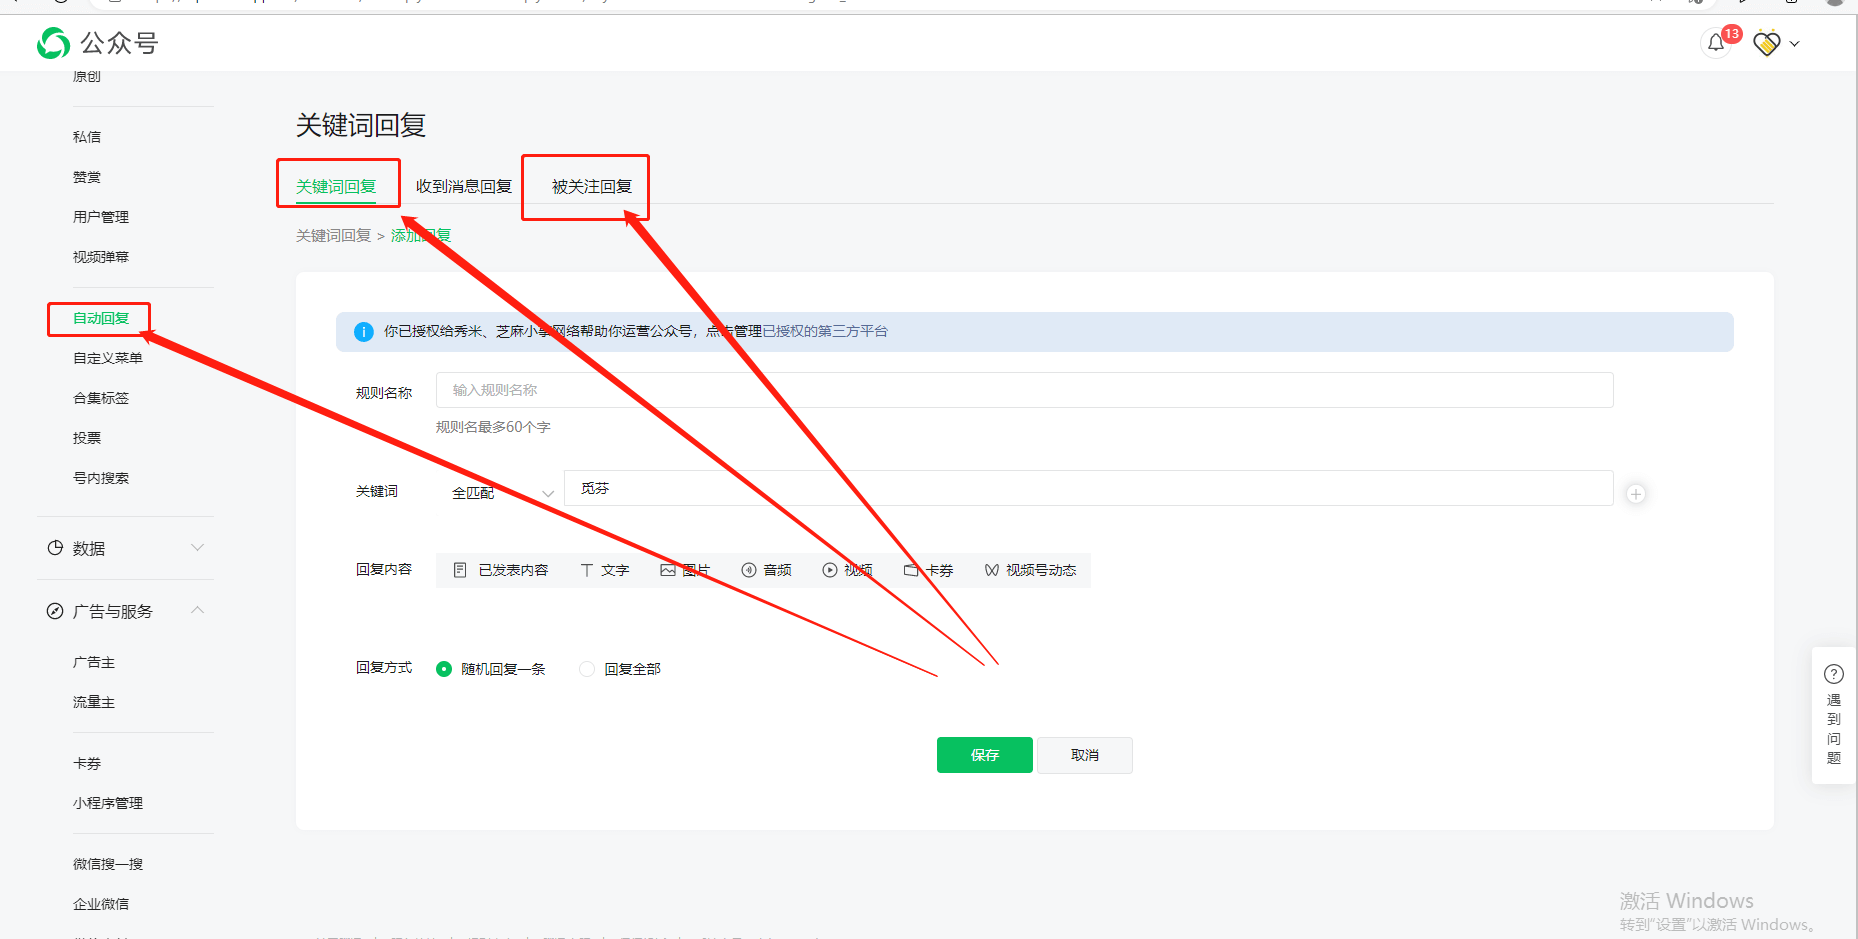The image size is (1858, 939).
Task: Open the 全匹配 keyword match dropdown
Action: pyautogui.click(x=502, y=493)
